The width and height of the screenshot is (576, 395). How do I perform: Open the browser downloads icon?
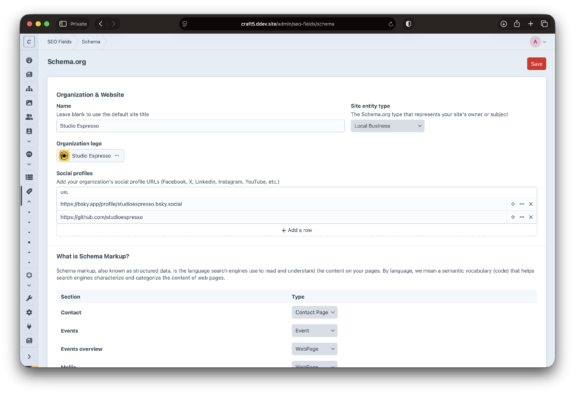coord(503,24)
